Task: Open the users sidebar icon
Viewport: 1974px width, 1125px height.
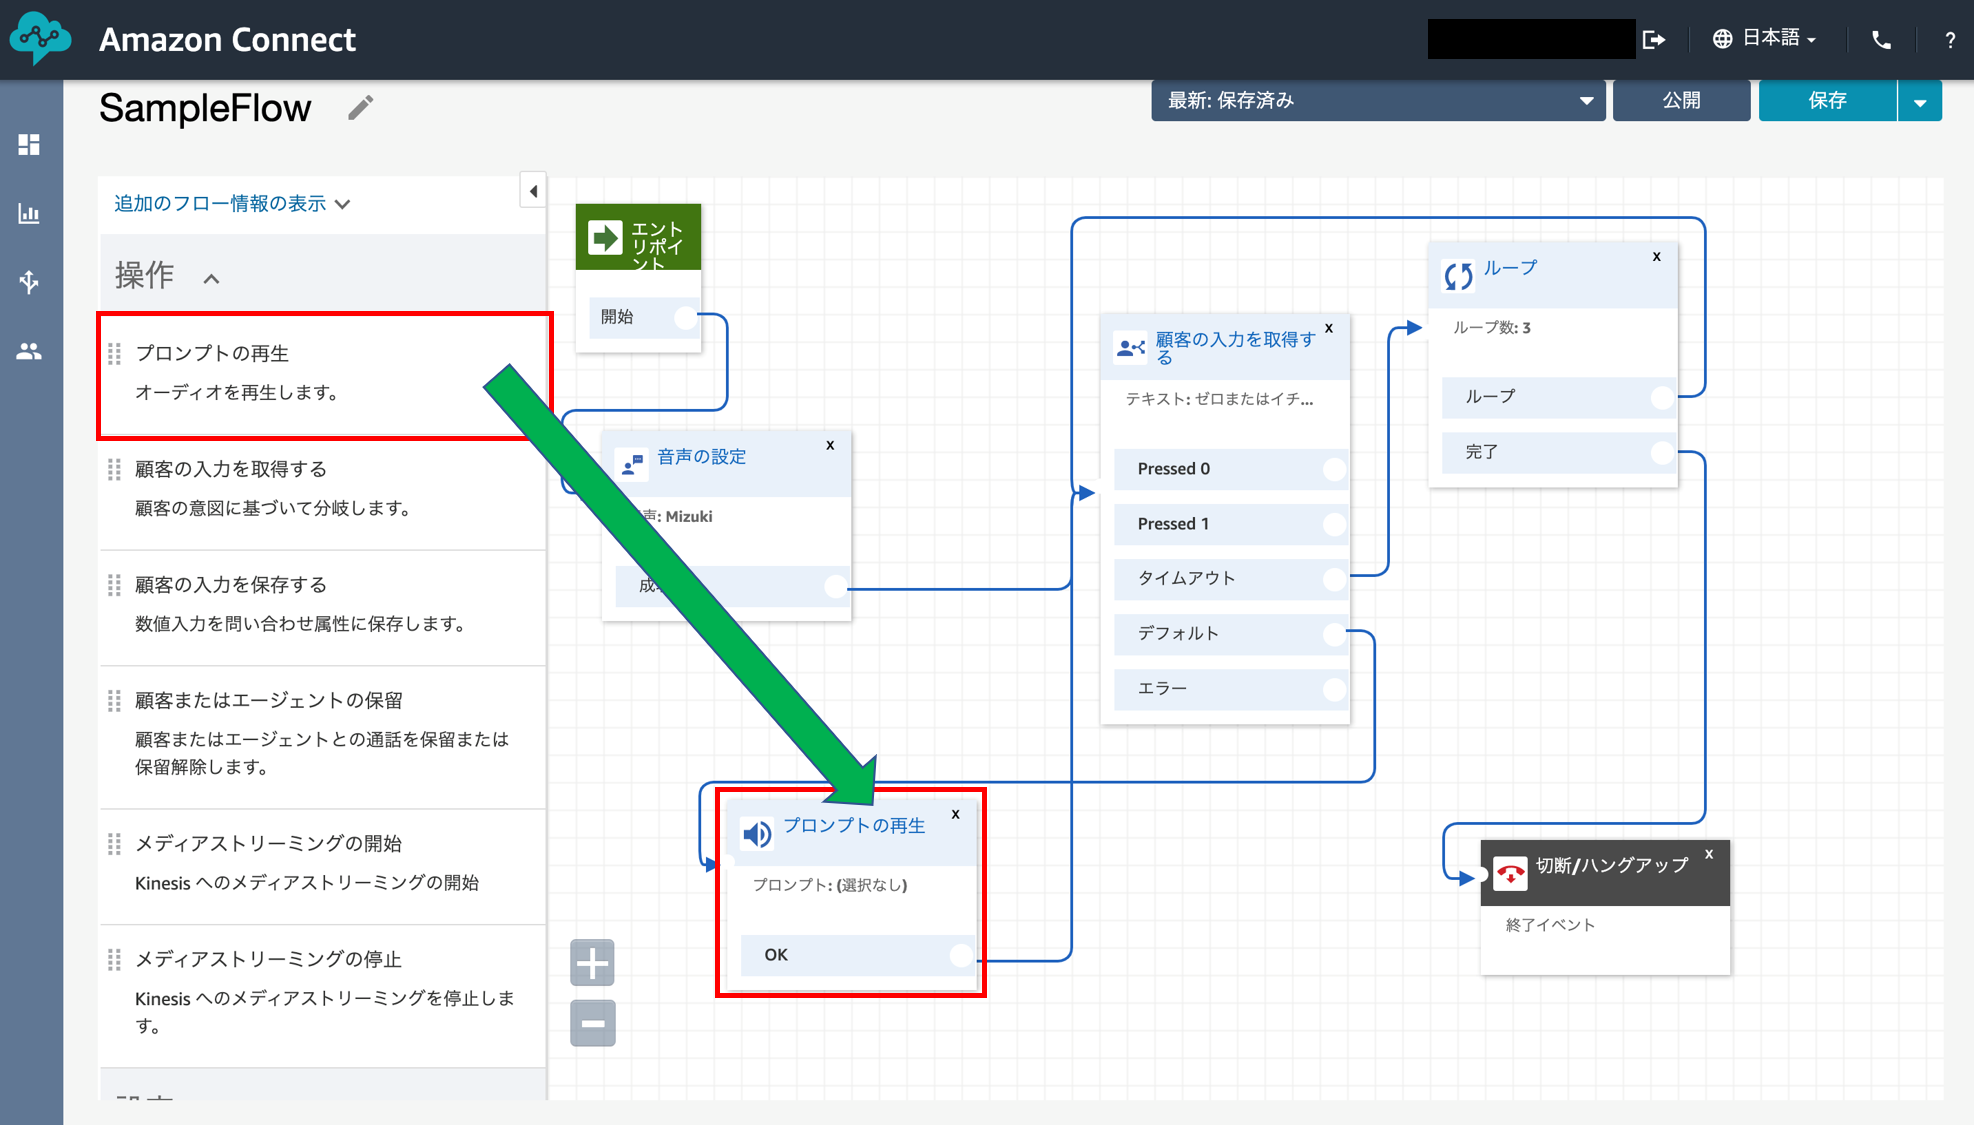Action: pos(29,351)
